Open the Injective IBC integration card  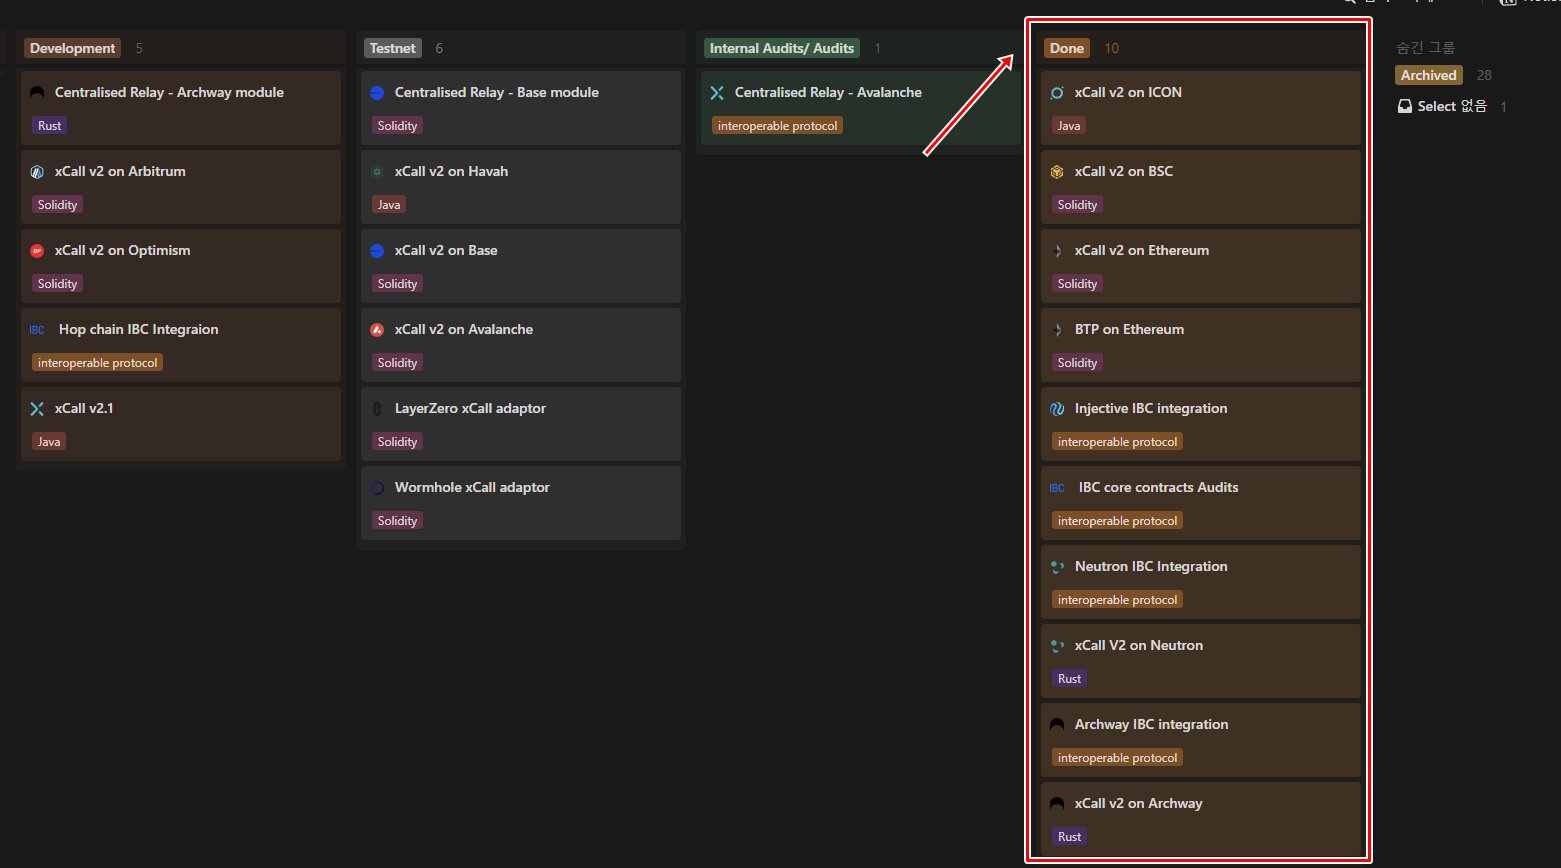click(x=1201, y=424)
